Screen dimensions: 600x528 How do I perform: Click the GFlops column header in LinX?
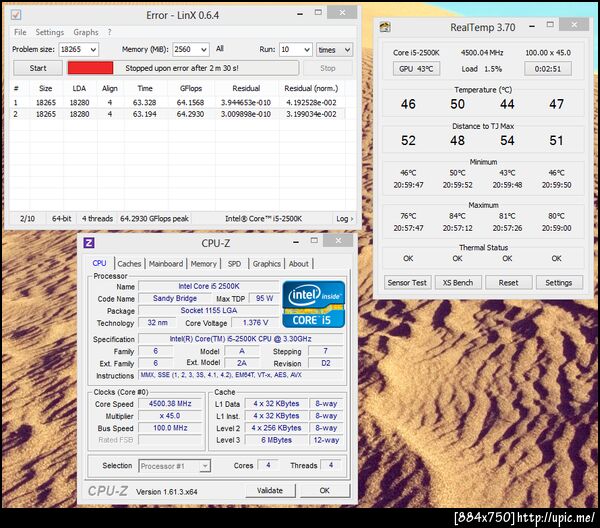click(x=191, y=88)
